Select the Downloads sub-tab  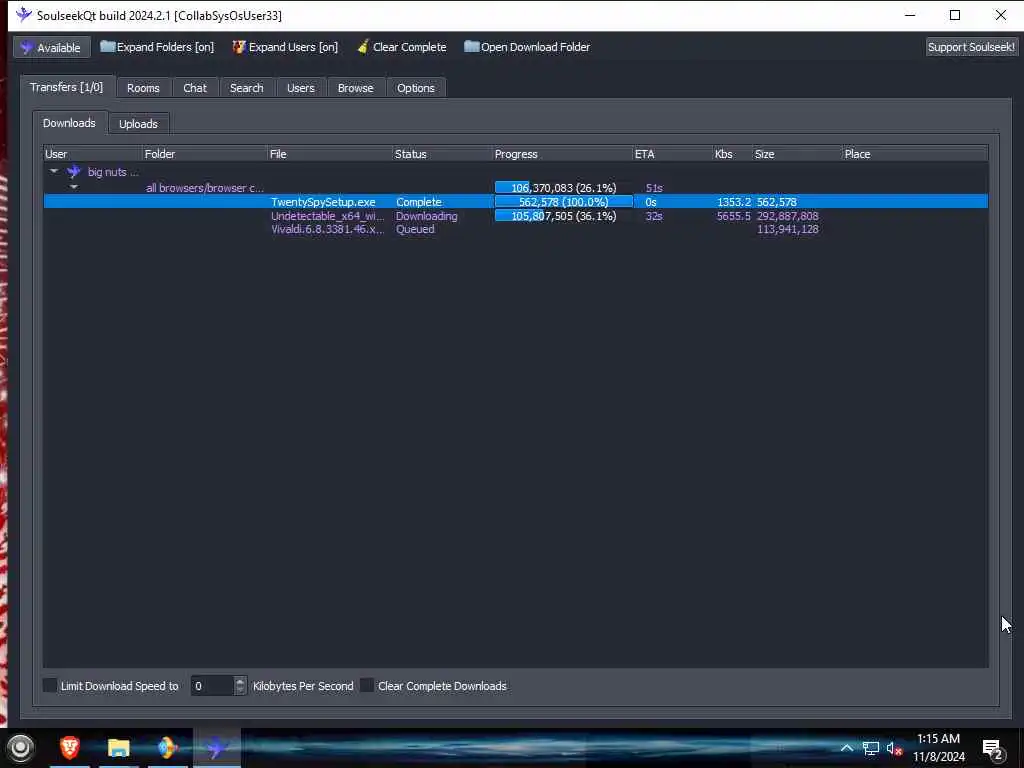pyautogui.click(x=69, y=123)
